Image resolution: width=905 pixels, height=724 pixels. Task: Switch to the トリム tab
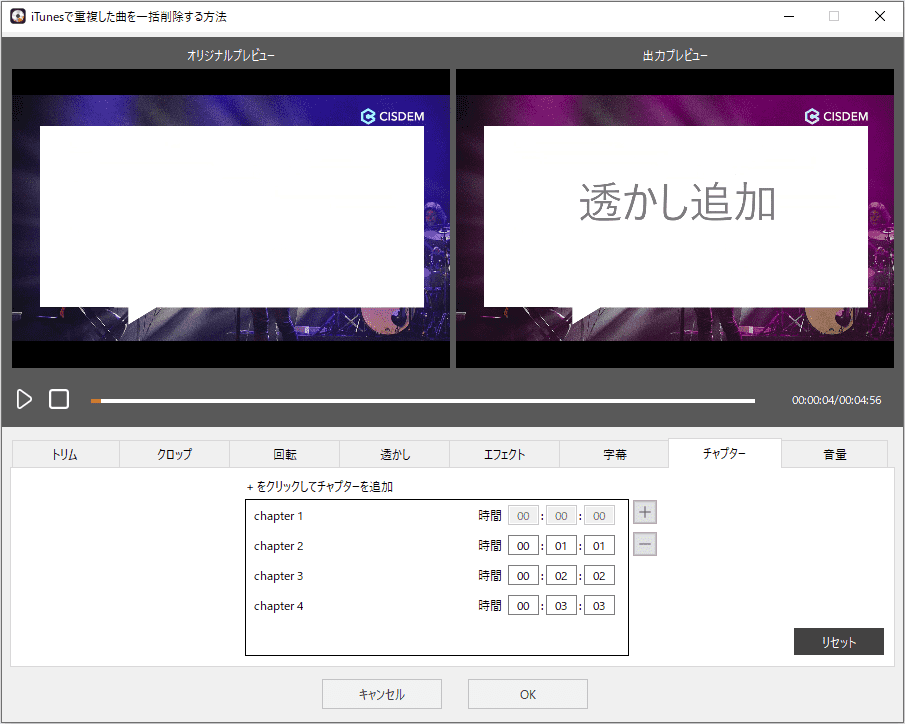coord(65,454)
